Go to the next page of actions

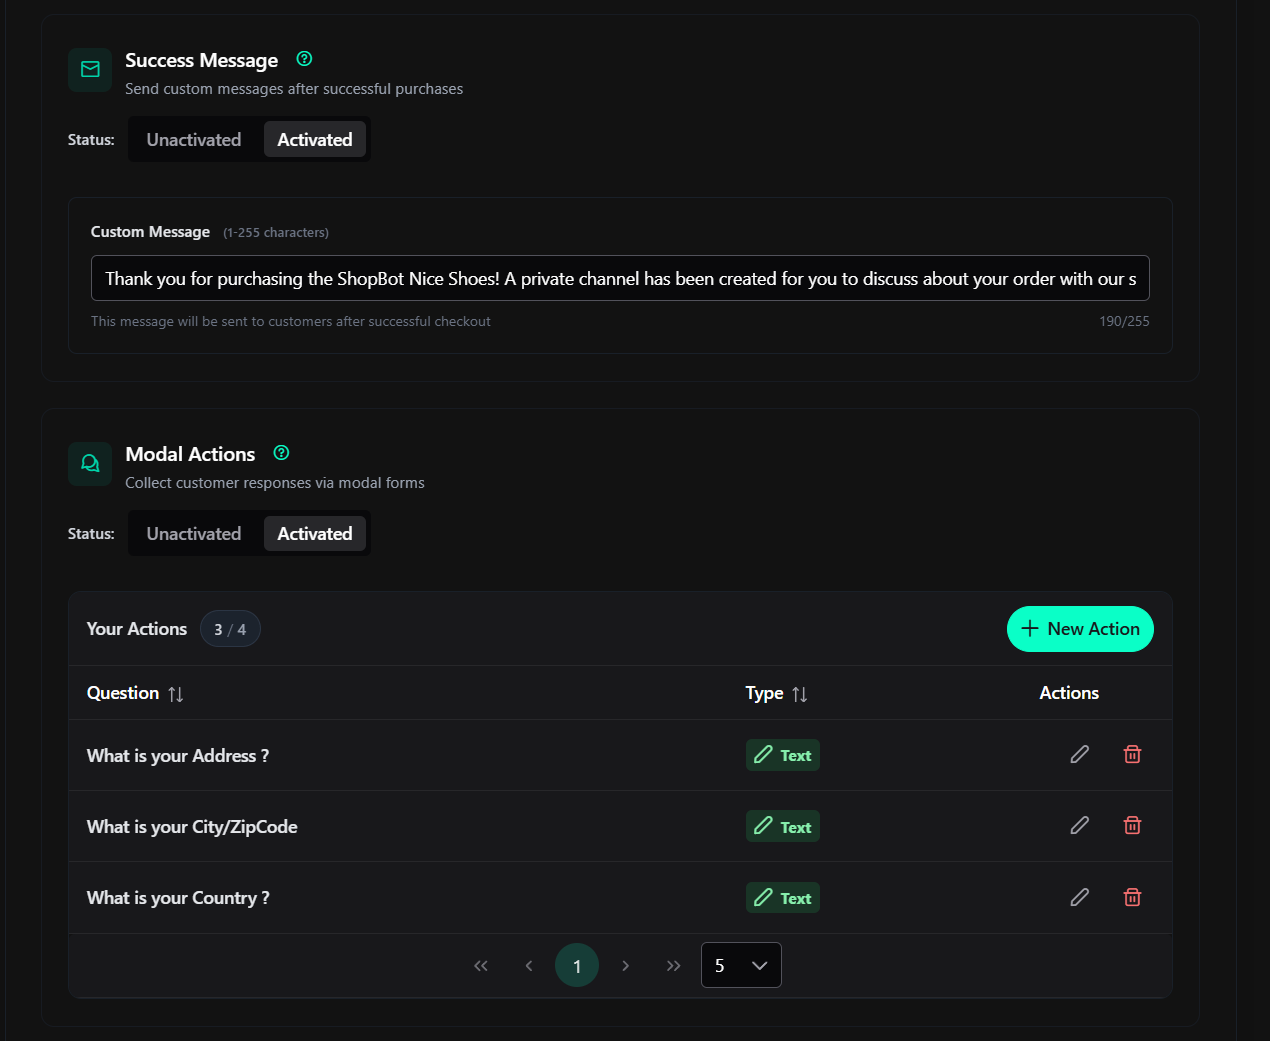coord(625,966)
